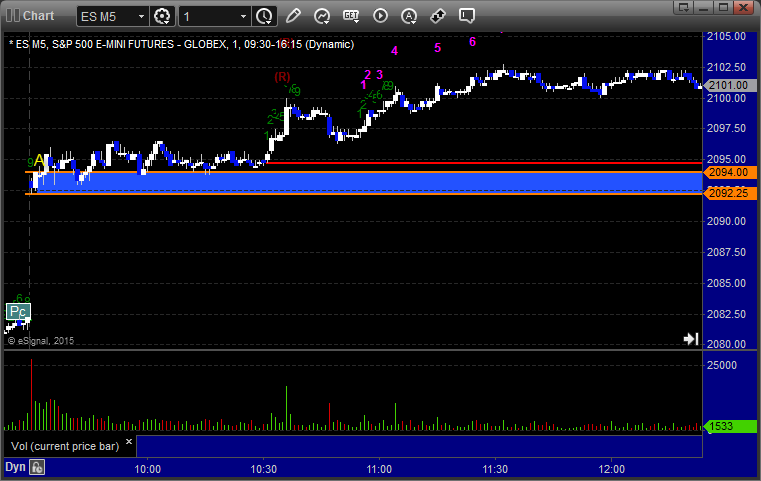
Task: Expand the ES M5 symbol dropdown
Action: coord(141,17)
